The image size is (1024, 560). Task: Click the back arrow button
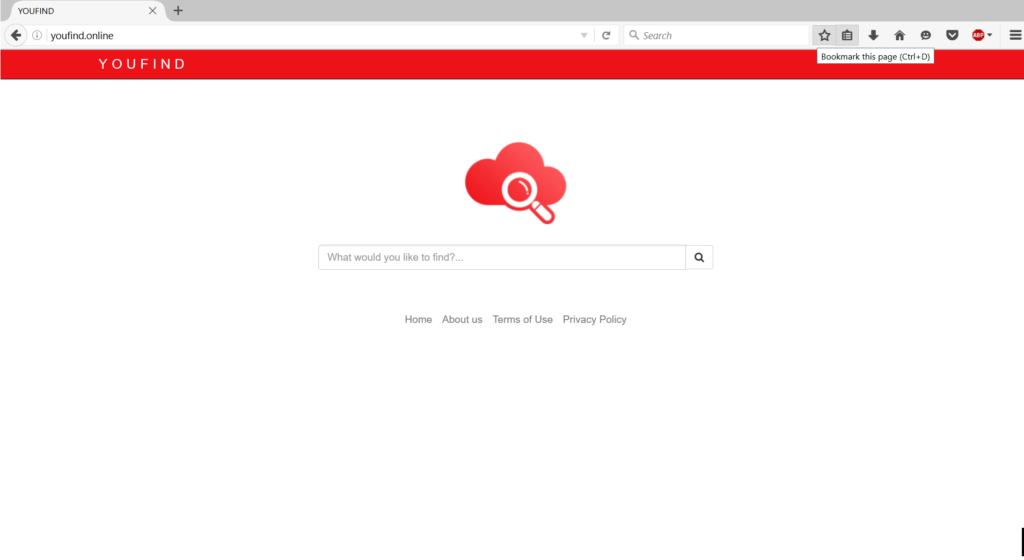click(x=16, y=35)
